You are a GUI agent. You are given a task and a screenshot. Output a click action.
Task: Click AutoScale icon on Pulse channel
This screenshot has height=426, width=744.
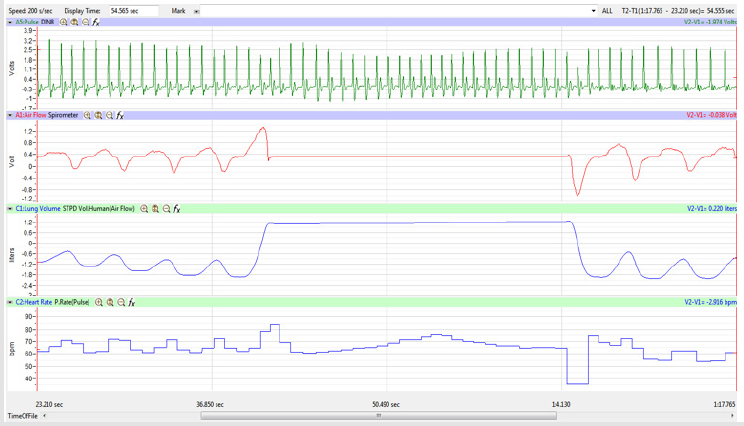tap(75, 21)
